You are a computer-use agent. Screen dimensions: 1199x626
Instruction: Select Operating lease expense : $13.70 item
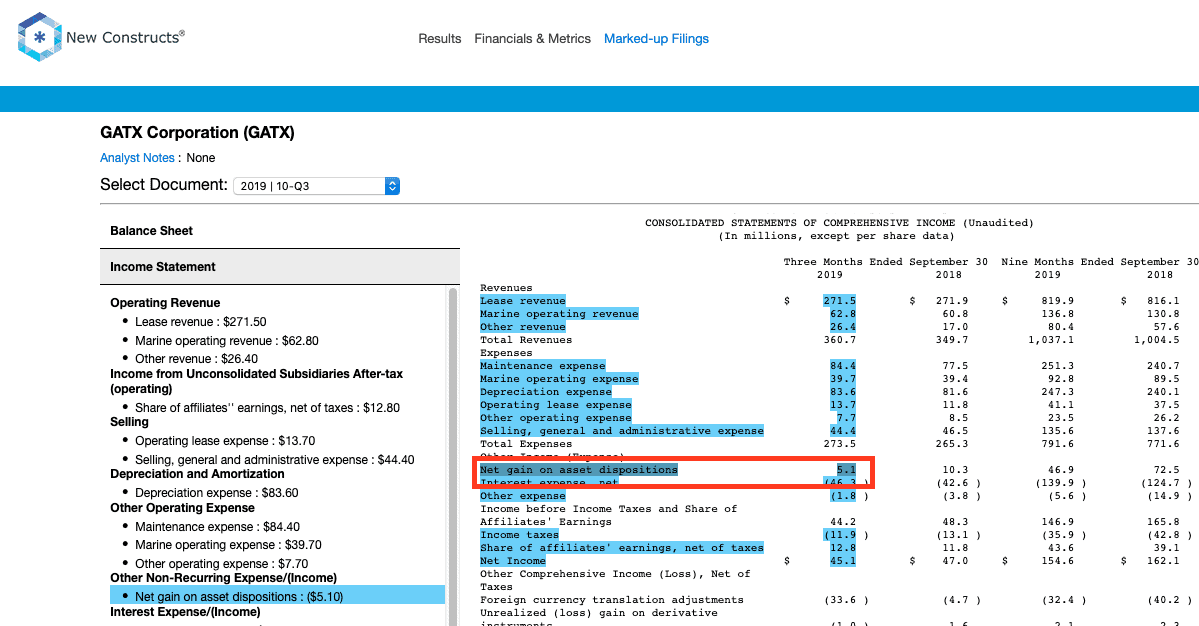pos(225,441)
